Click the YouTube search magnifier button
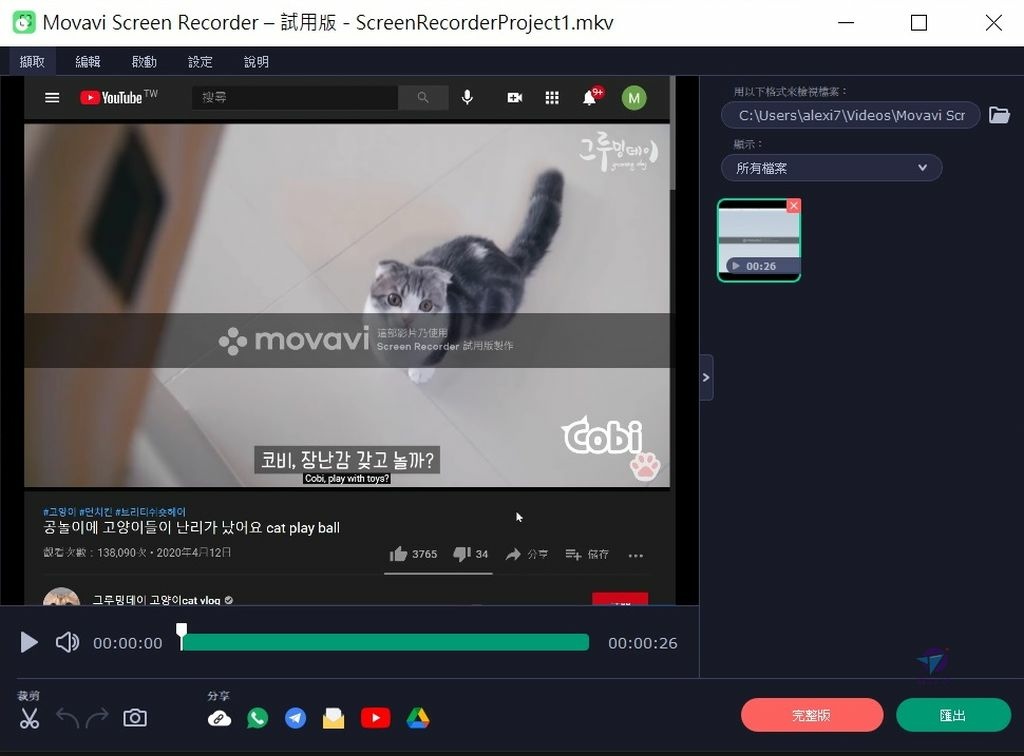The image size is (1024, 756). 423,97
